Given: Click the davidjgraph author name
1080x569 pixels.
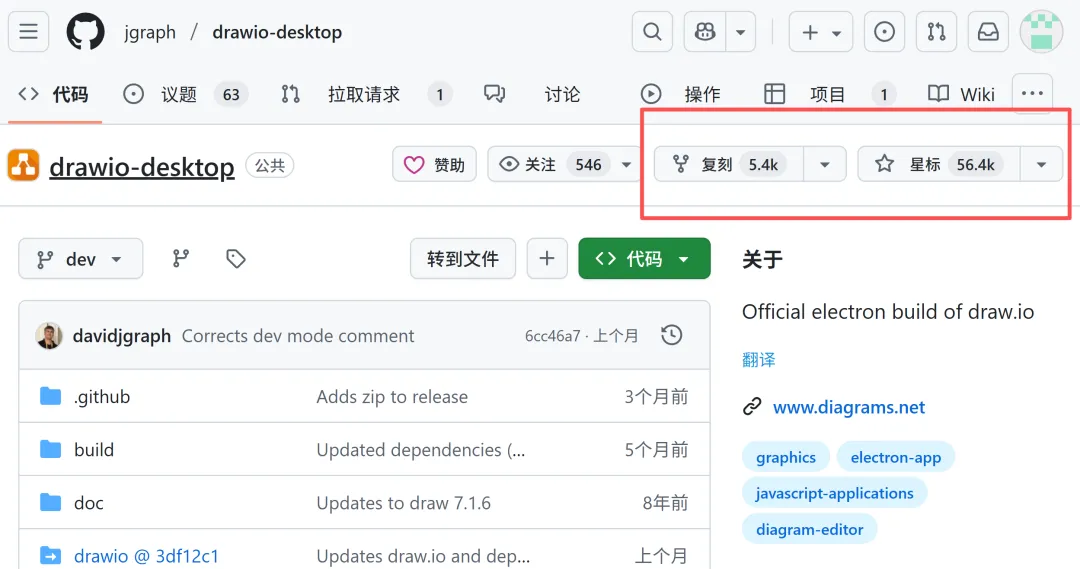Looking at the screenshot, I should click(122, 336).
